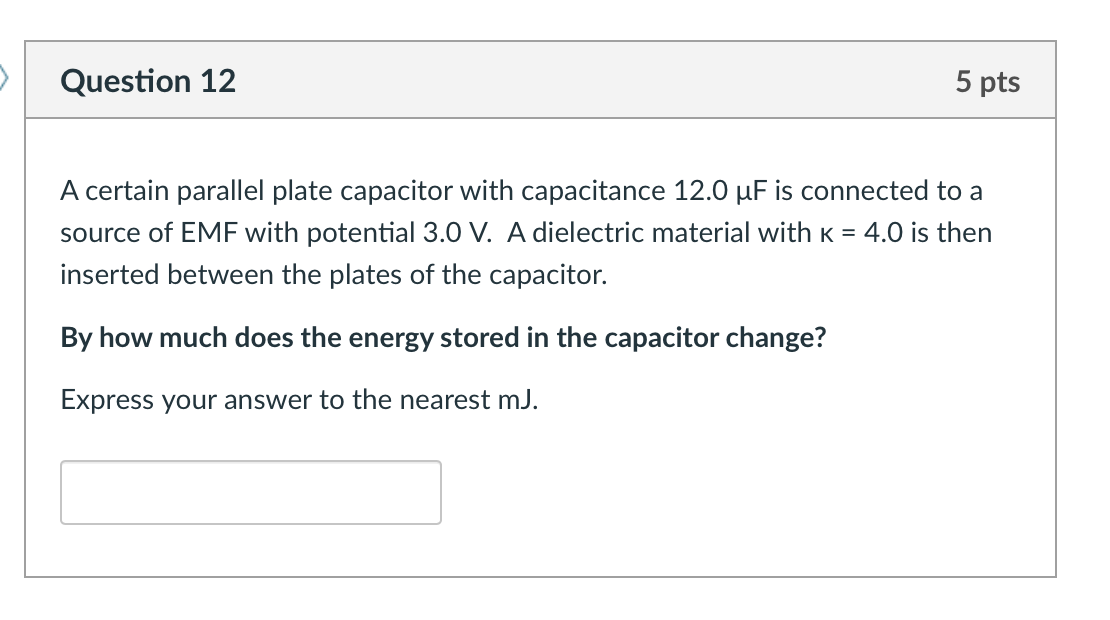Focus the empty answer field below the question
The width and height of the screenshot is (1110, 620).
250,492
